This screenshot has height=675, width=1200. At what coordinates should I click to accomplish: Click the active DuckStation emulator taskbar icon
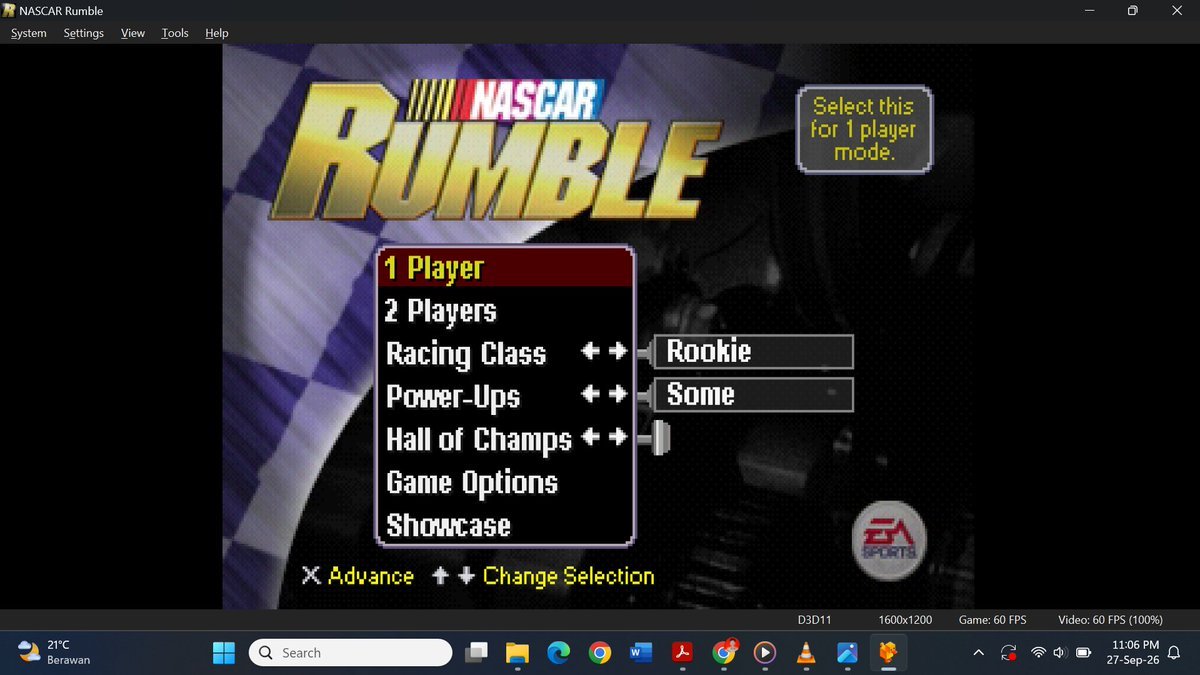point(887,653)
